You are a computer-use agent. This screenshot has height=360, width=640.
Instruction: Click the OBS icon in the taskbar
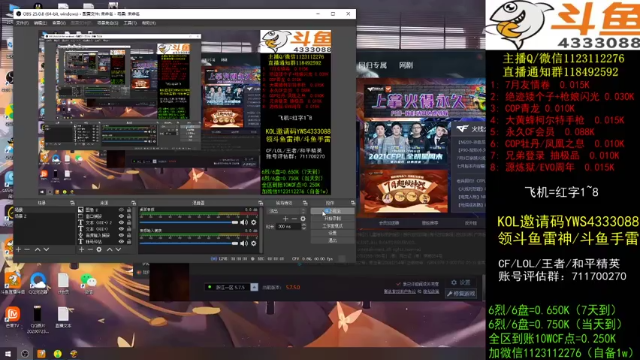click(25, 353)
